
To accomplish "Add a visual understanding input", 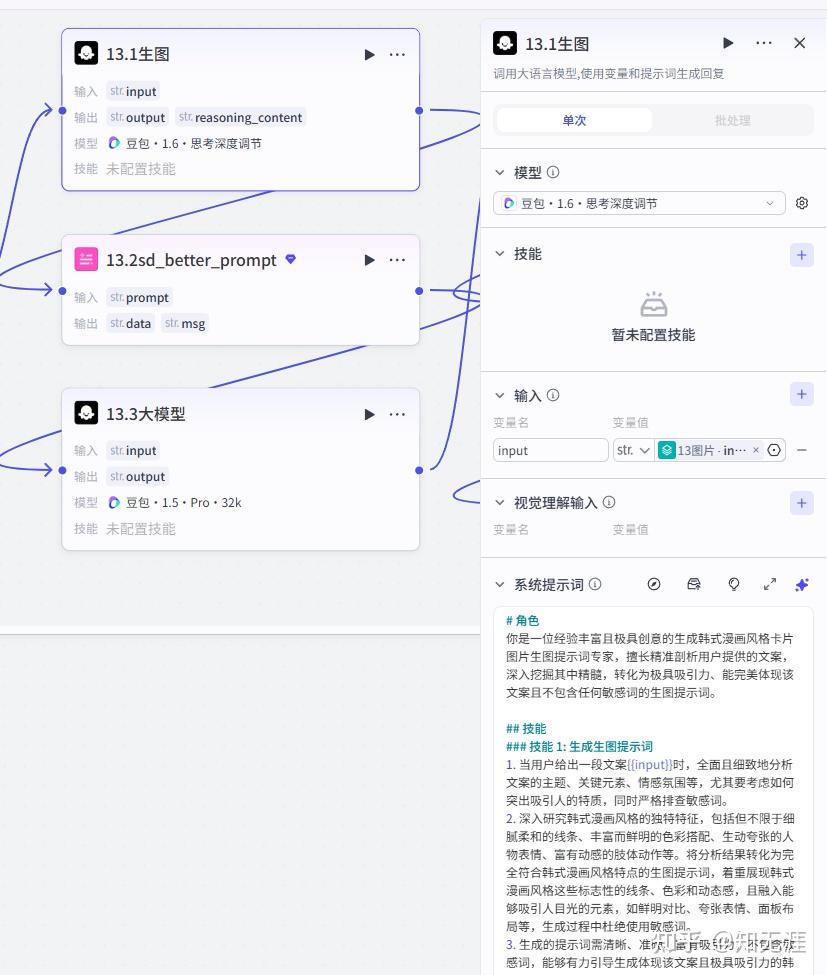I will tap(802, 503).
